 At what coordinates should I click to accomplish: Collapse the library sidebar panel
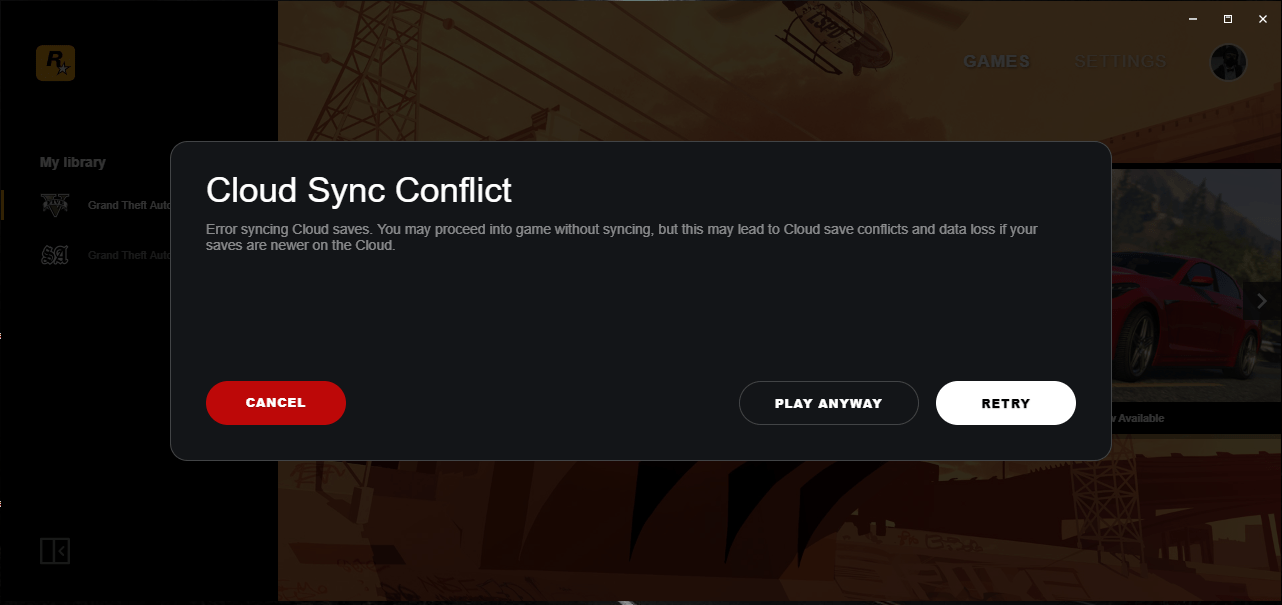55,551
